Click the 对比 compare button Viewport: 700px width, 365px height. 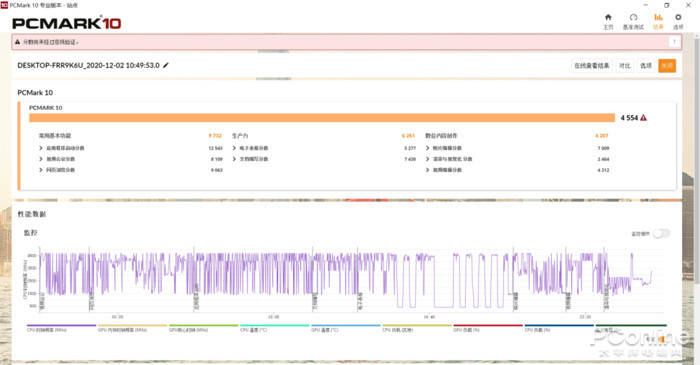[x=625, y=66]
